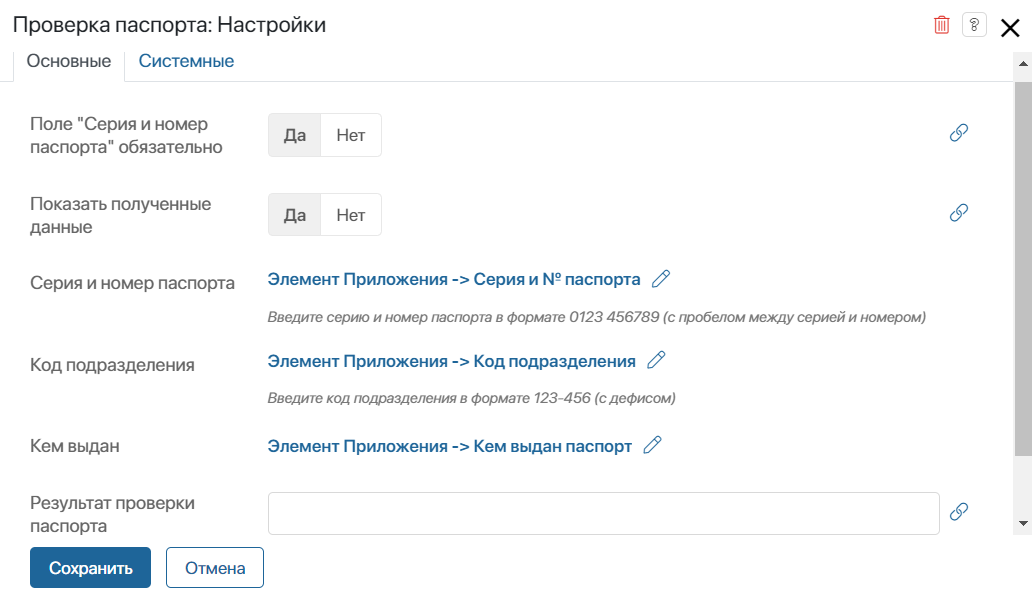The image size is (1032, 594).
Task: Set mandatory passport field to 'Нет'
Action: [351, 136]
